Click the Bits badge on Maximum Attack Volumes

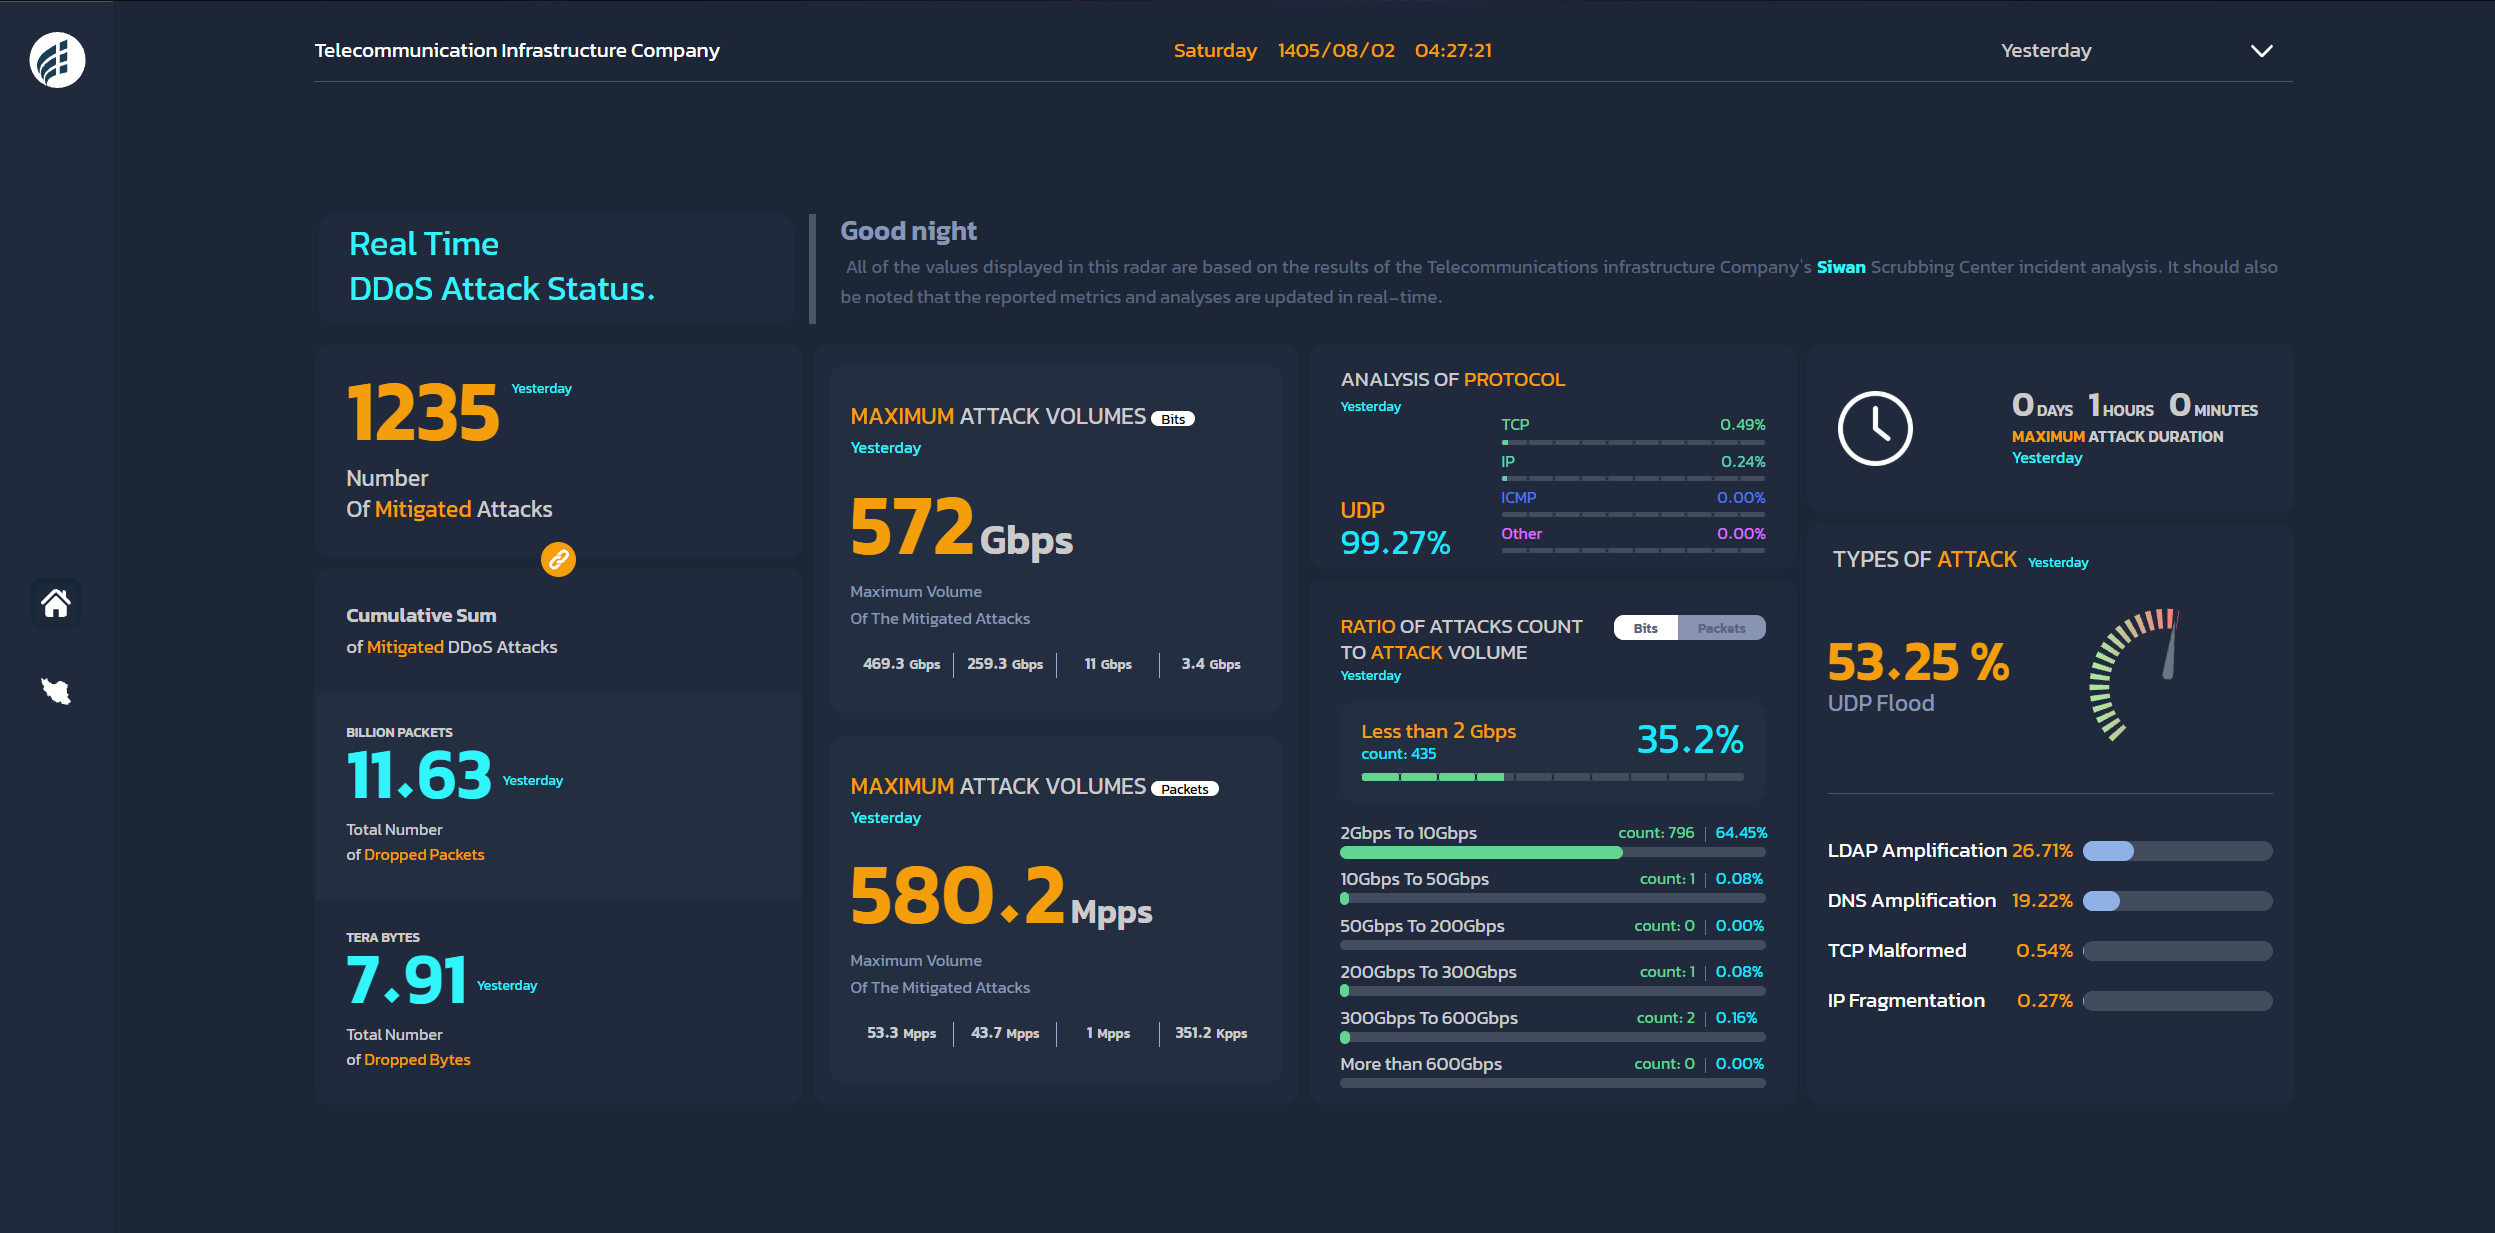[1173, 419]
